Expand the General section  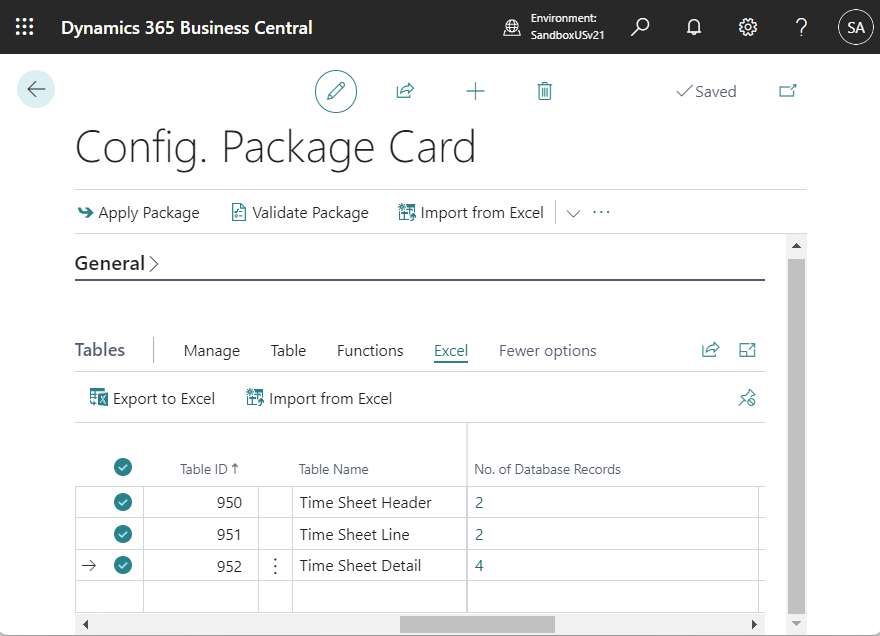pos(117,263)
